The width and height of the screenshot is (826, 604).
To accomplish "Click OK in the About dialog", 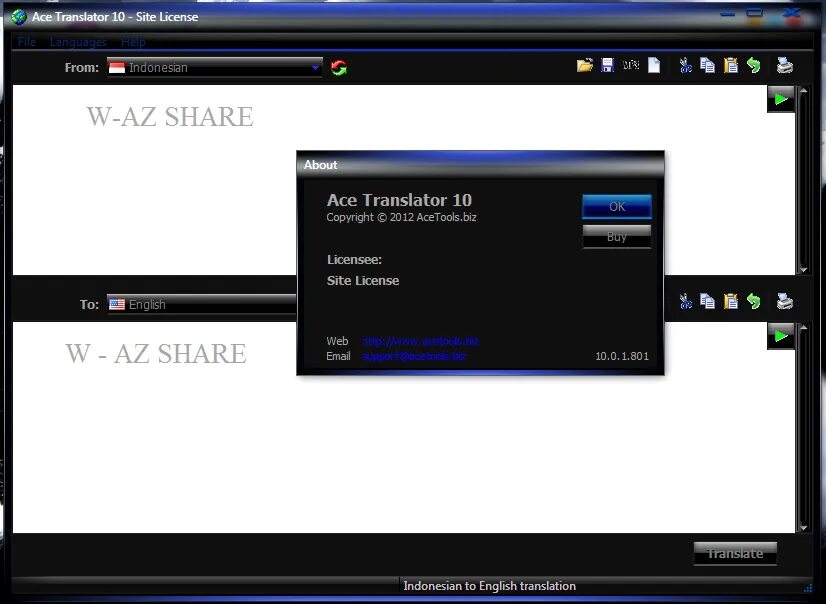I will (x=617, y=206).
